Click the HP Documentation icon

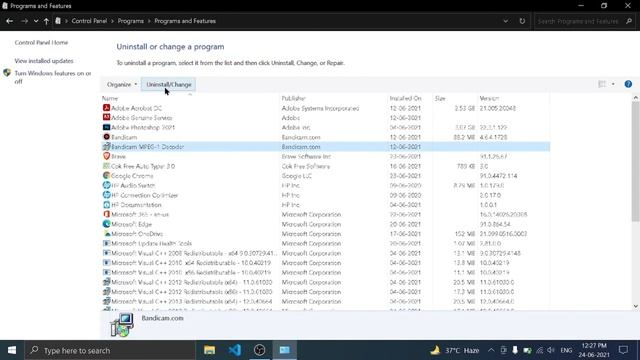click(x=106, y=204)
